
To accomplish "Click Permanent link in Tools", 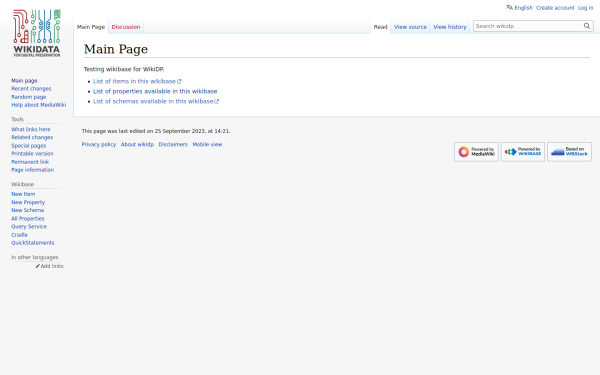I will point(30,162).
